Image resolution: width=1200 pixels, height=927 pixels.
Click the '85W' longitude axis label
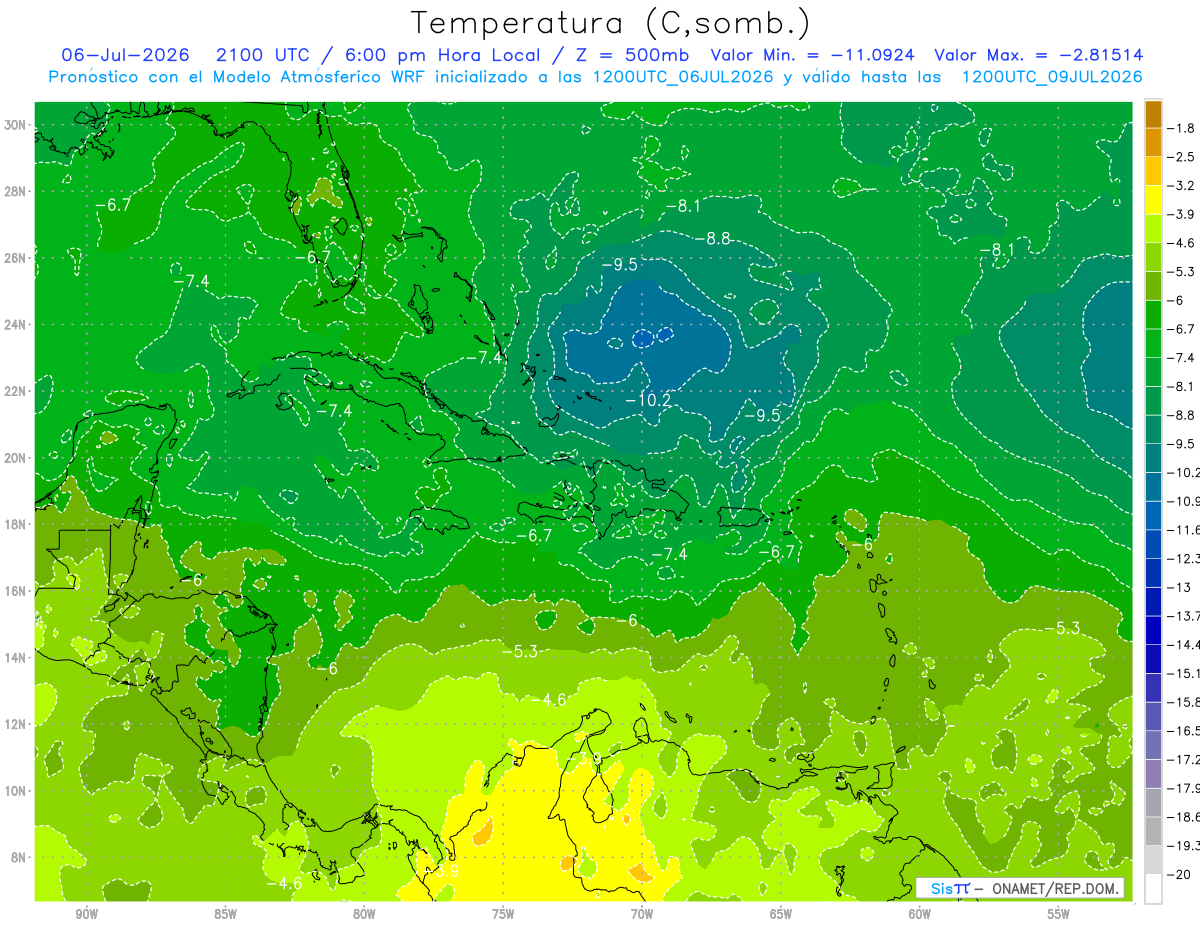(226, 914)
